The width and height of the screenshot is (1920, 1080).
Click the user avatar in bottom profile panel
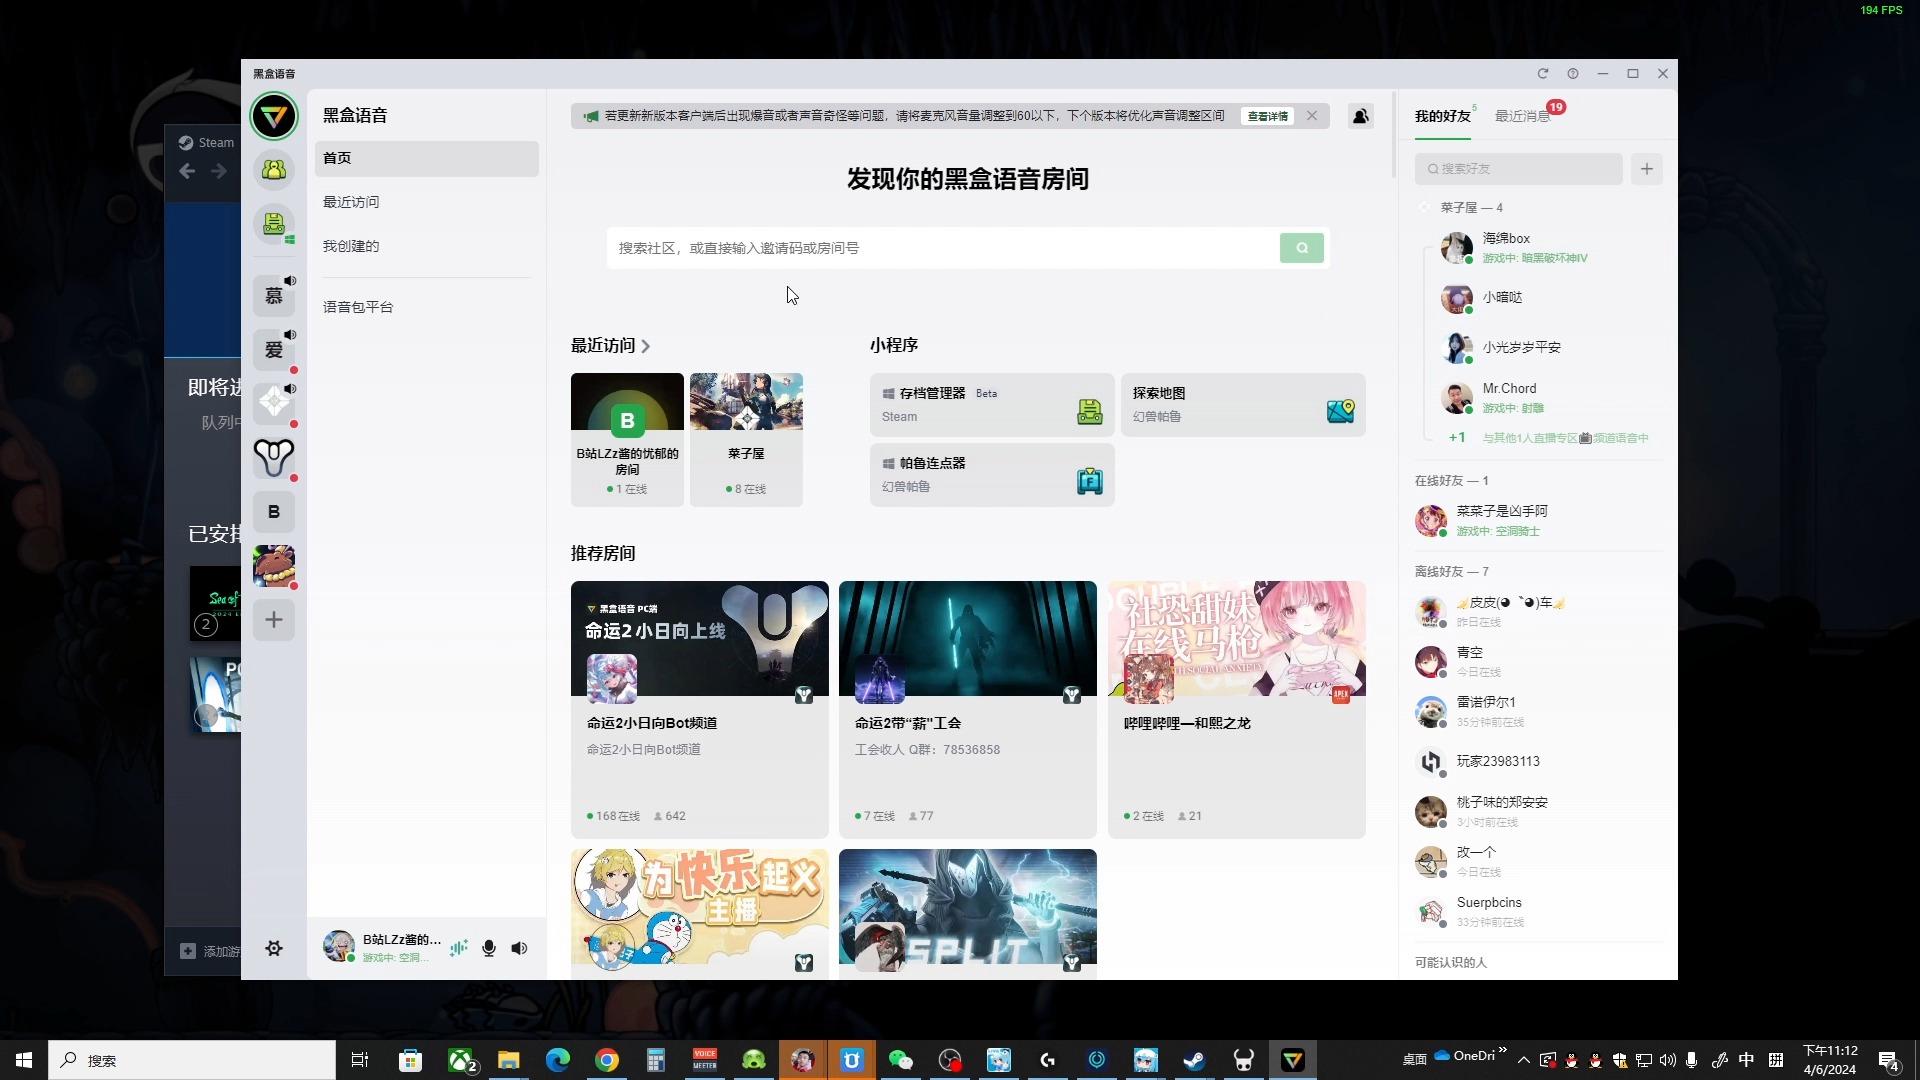point(339,946)
